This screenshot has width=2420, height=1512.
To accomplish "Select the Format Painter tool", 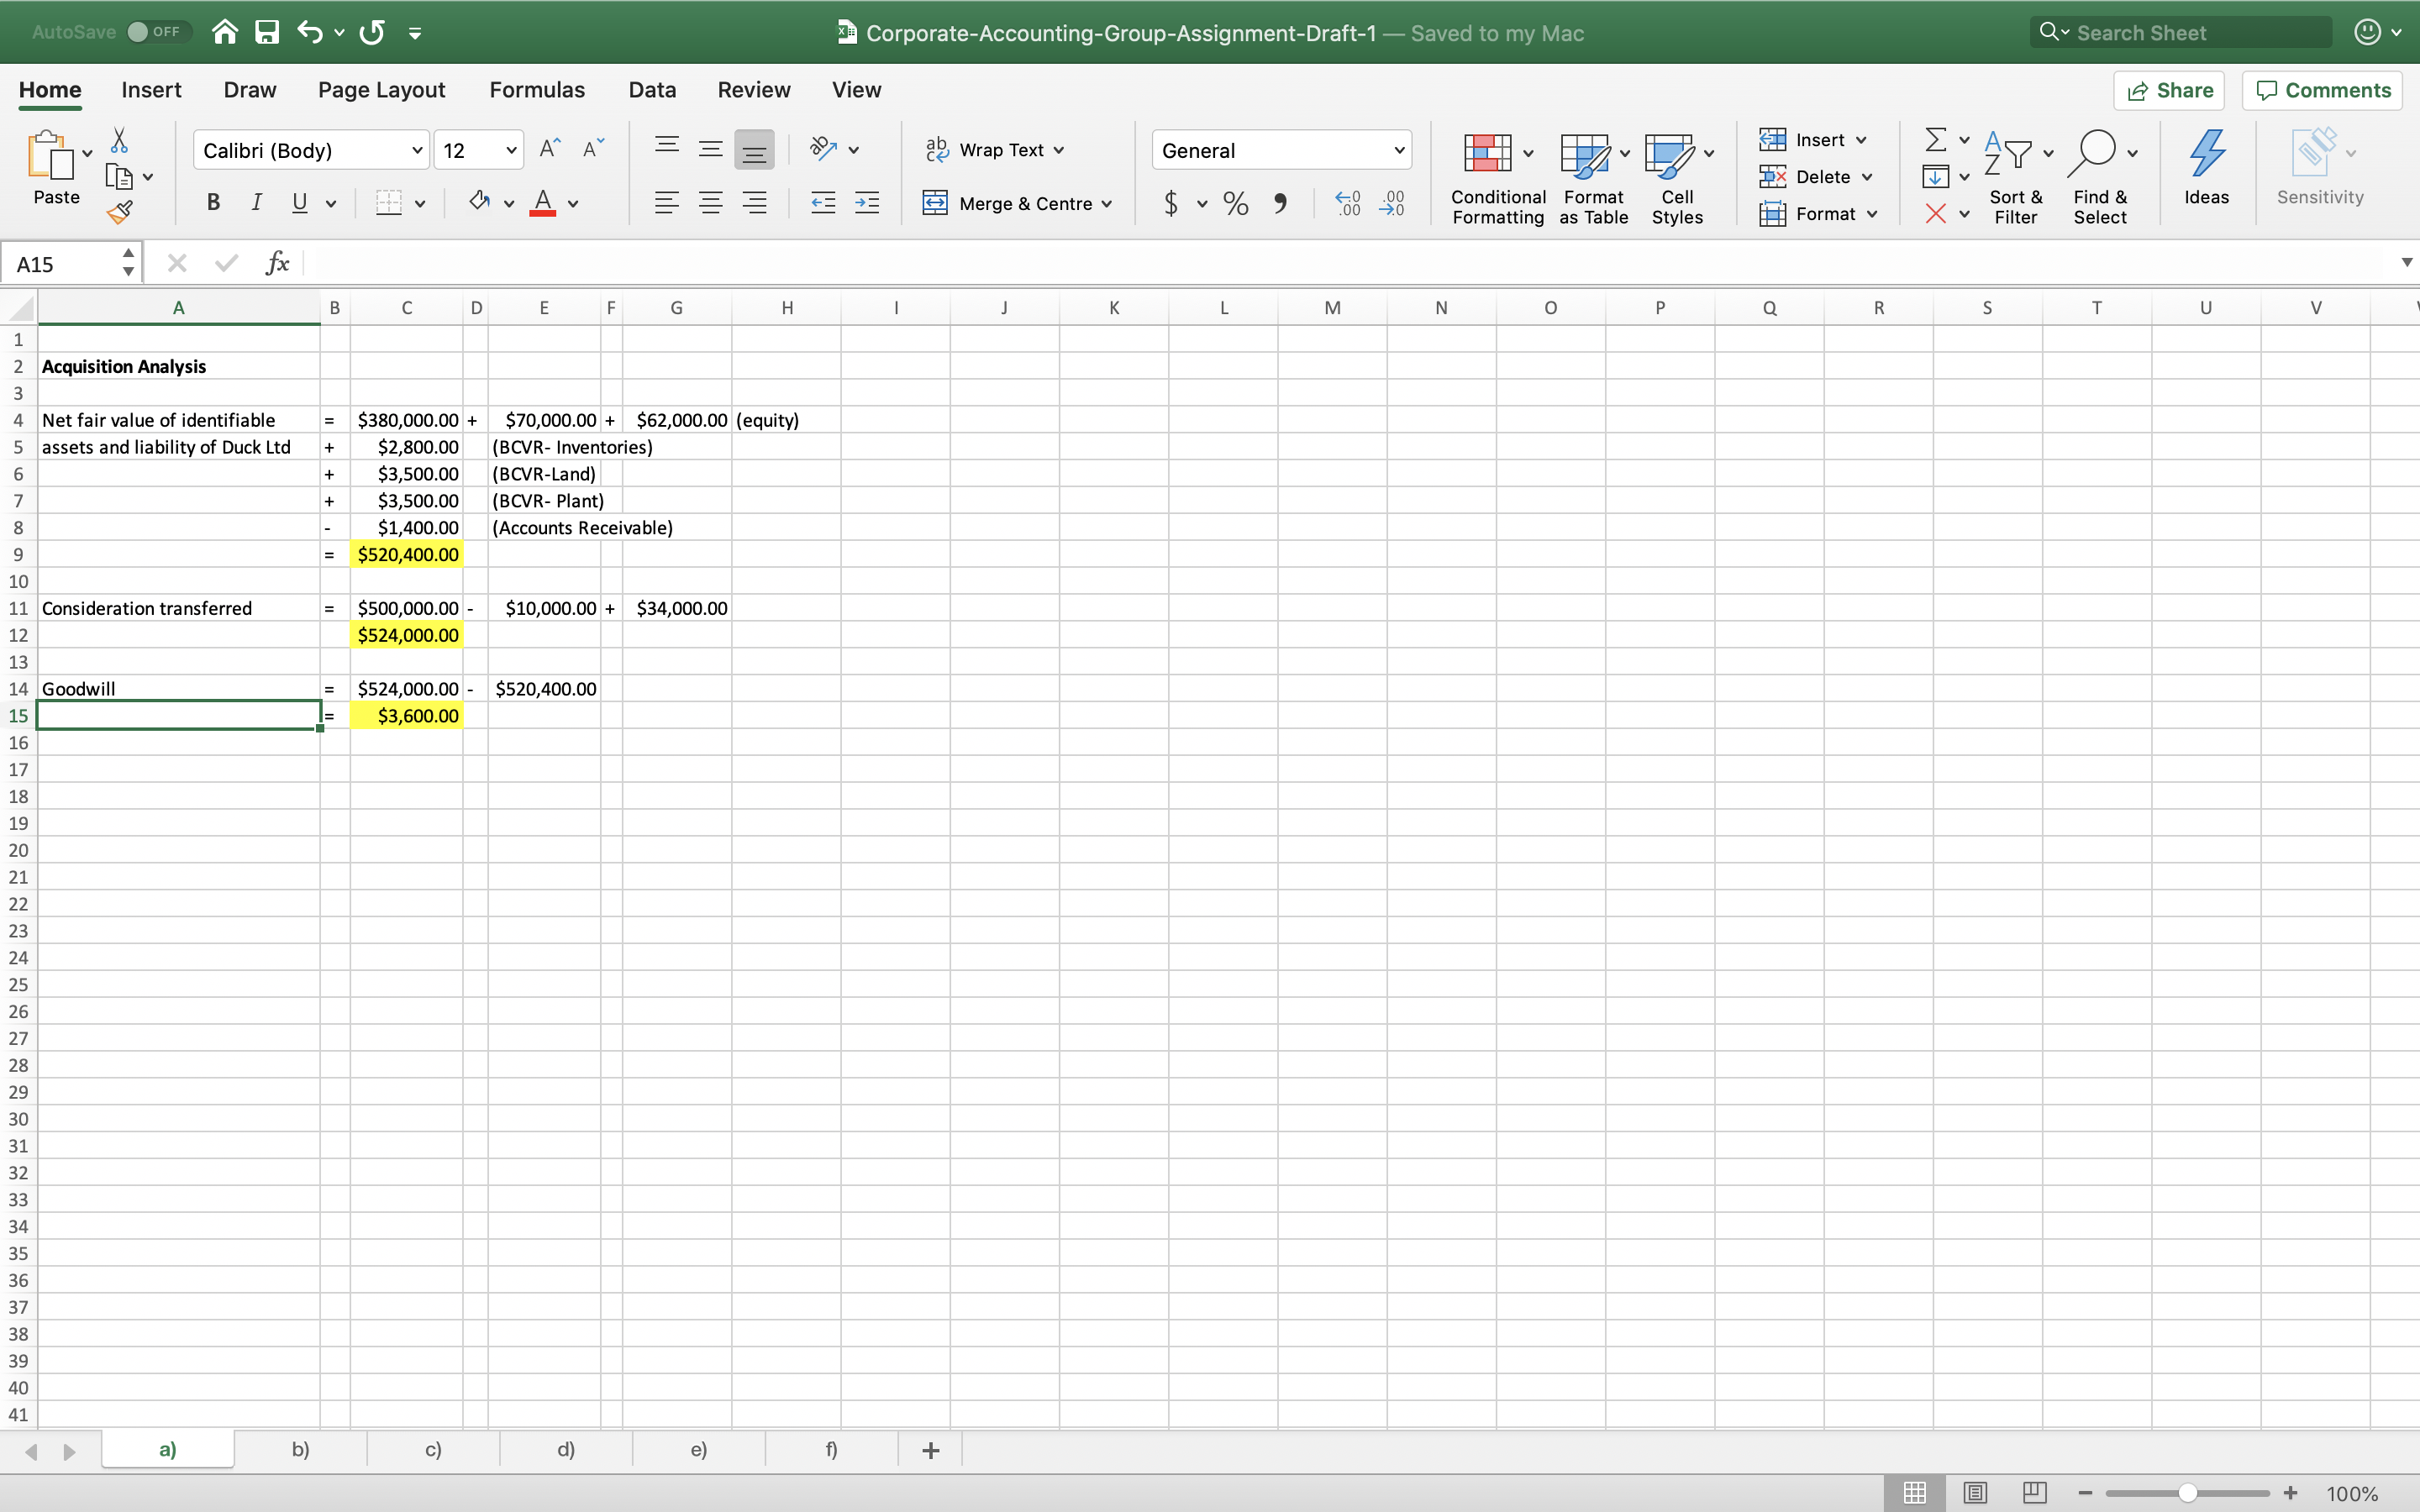I will pos(120,210).
